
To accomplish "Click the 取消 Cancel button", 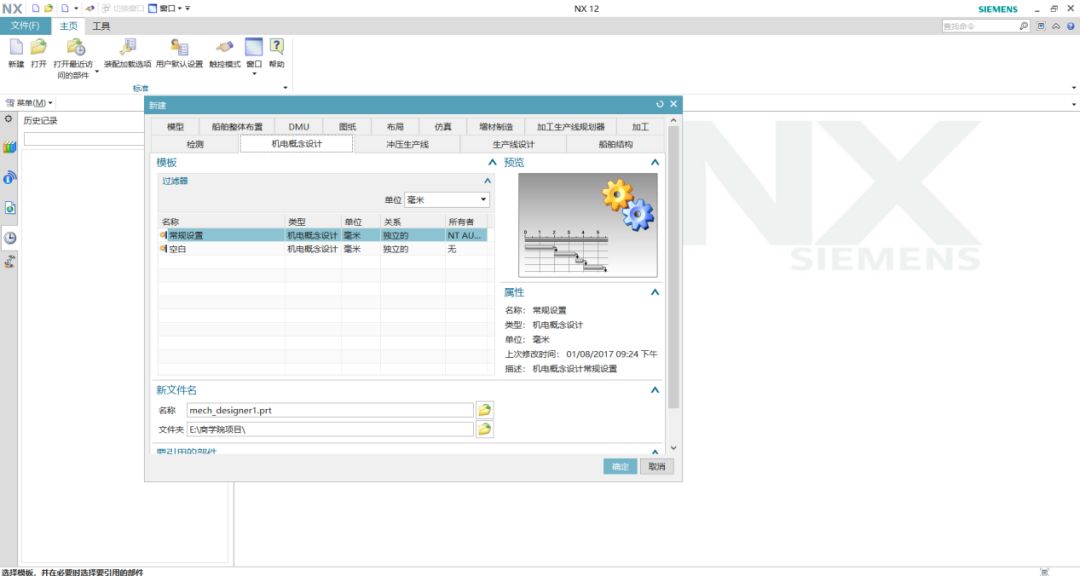I will [656, 466].
